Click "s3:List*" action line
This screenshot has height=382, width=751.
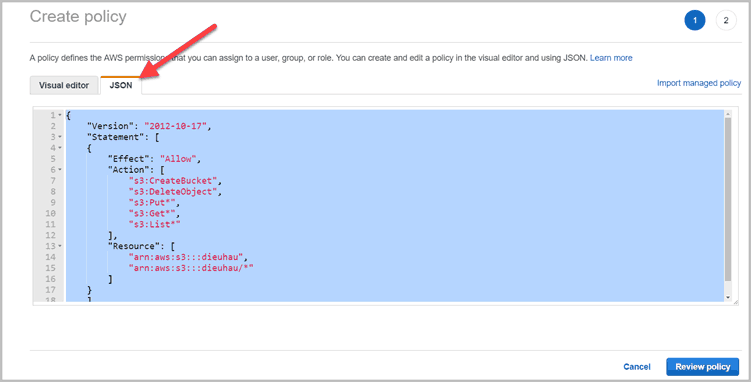click(154, 225)
